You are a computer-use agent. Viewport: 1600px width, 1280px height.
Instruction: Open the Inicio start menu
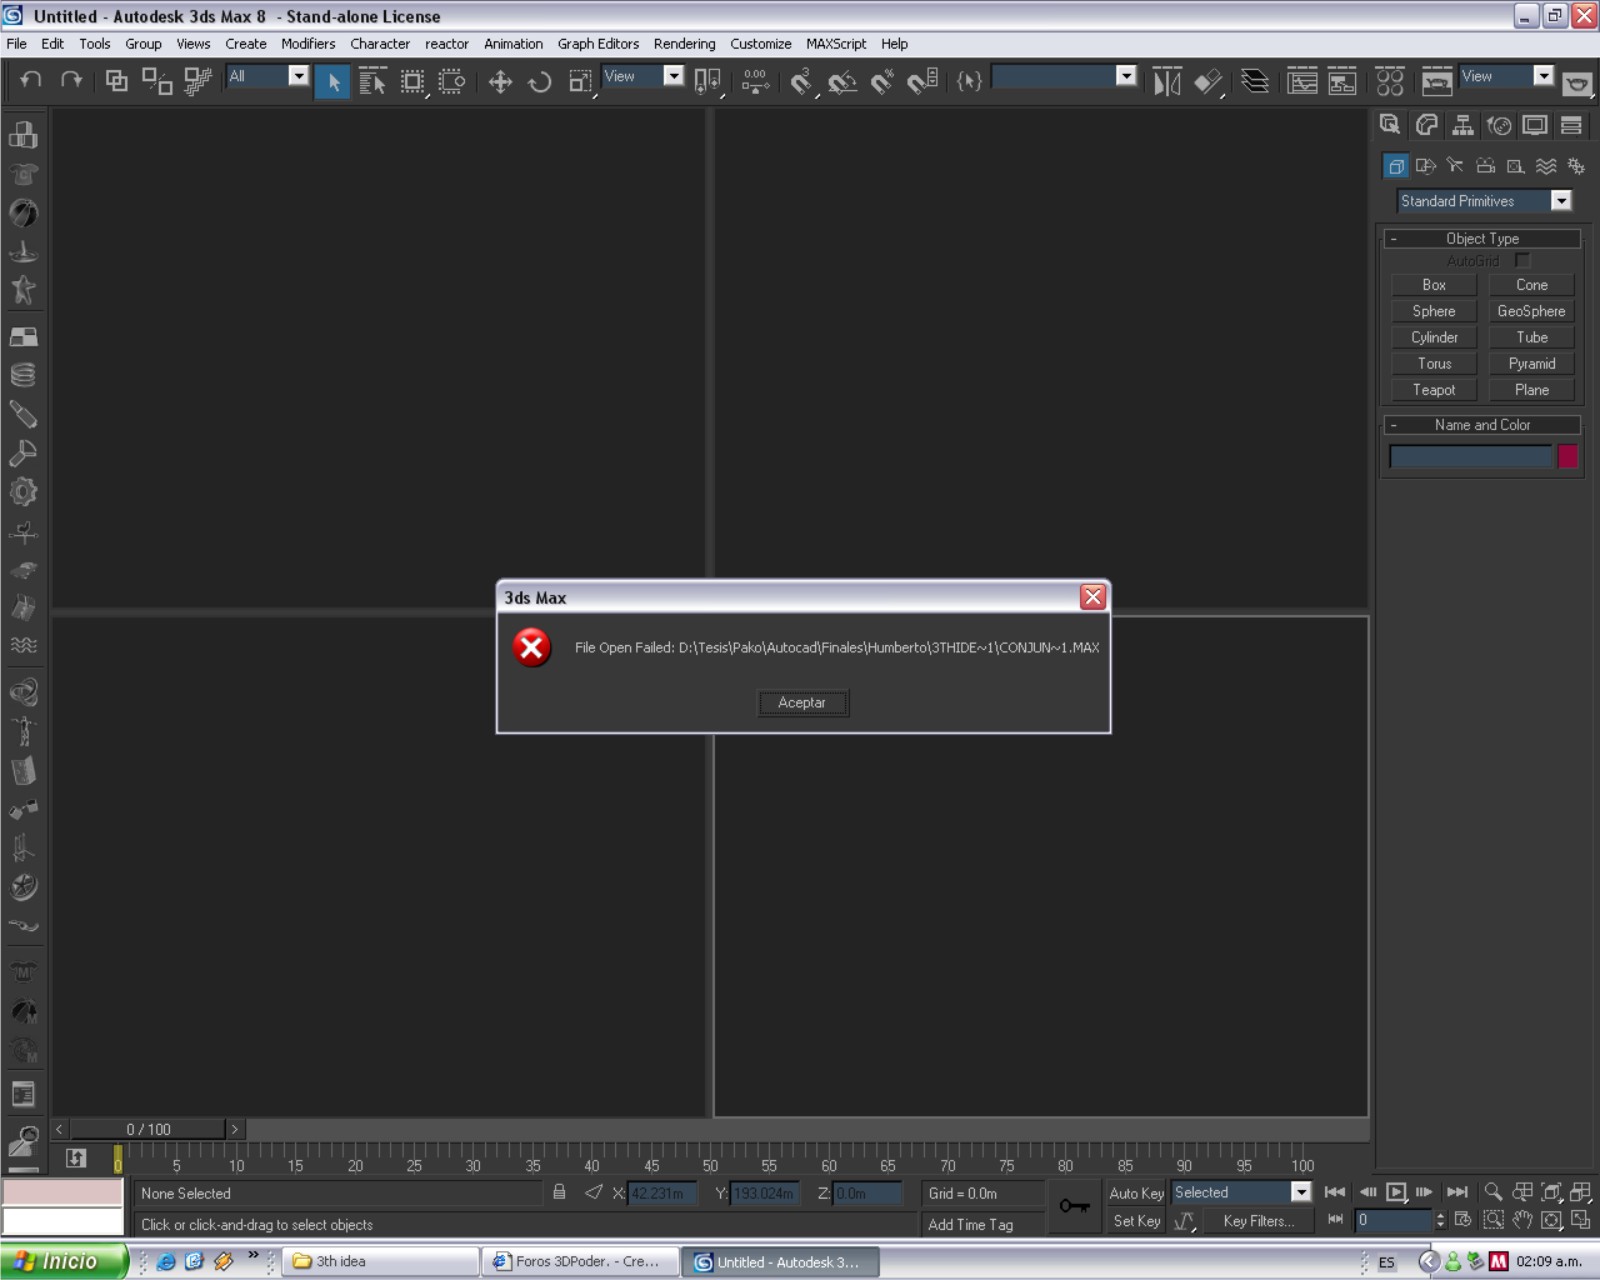(x=64, y=1261)
